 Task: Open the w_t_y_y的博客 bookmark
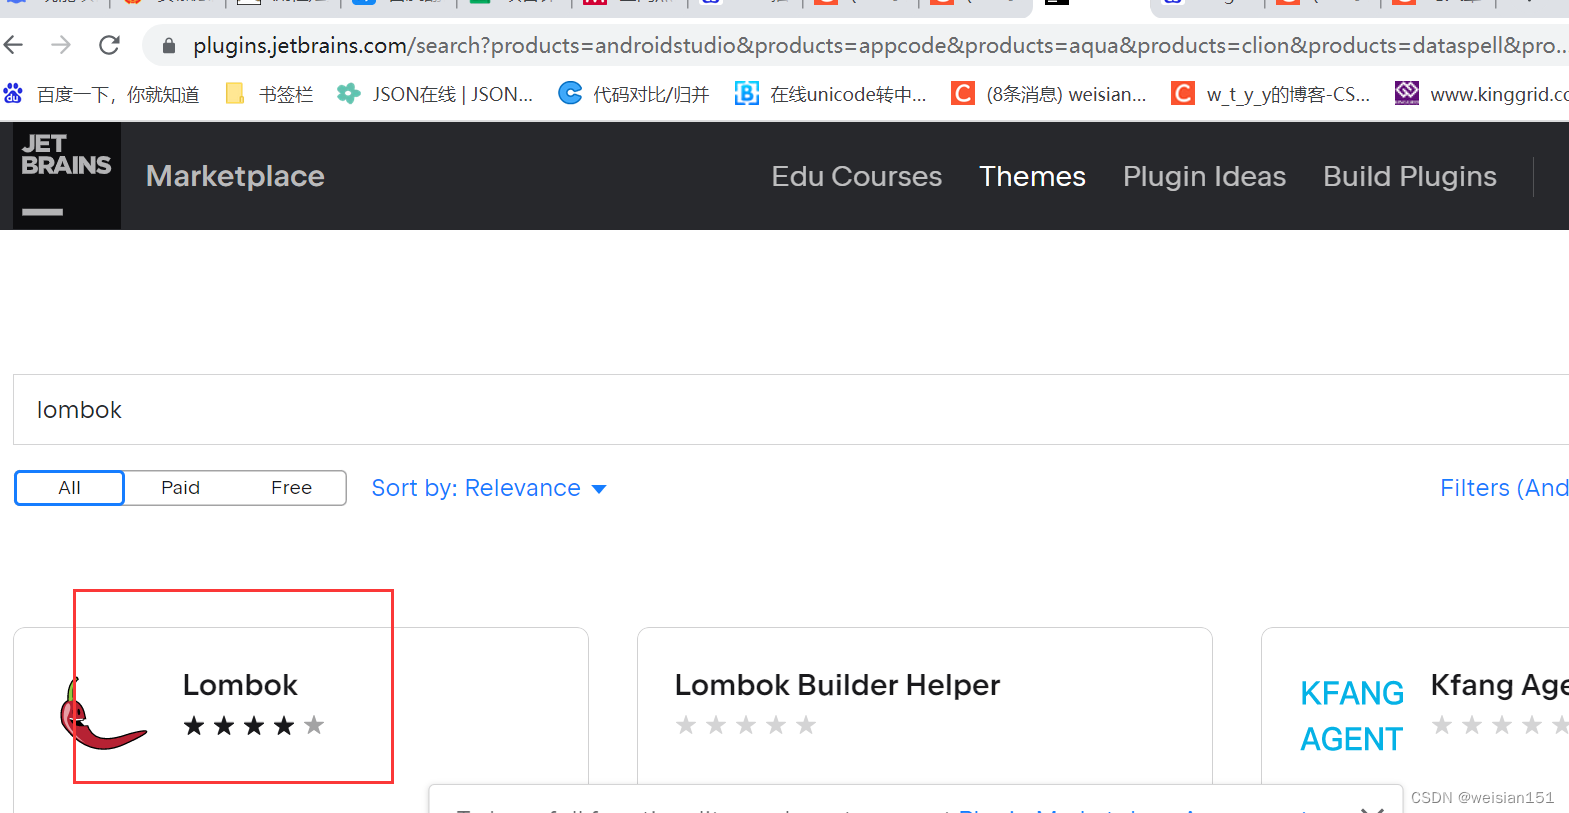pyautogui.click(x=1271, y=94)
